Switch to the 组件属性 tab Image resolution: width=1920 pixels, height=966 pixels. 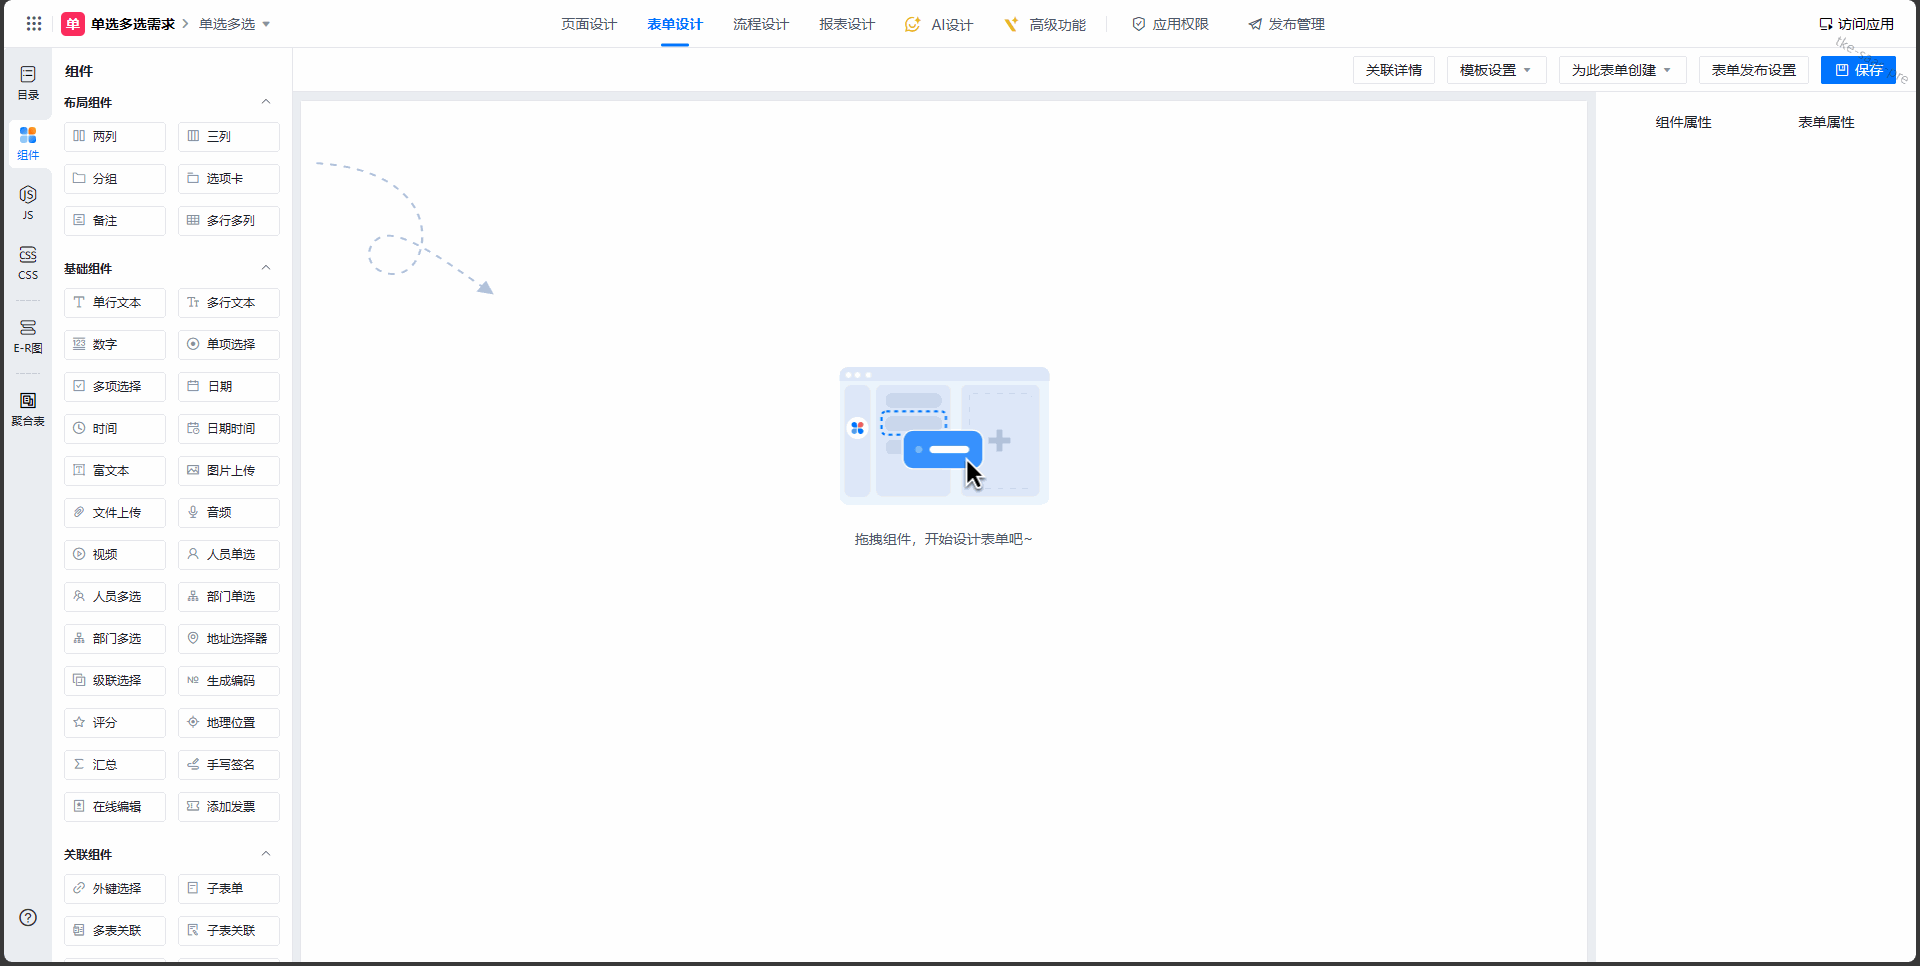[1682, 122]
